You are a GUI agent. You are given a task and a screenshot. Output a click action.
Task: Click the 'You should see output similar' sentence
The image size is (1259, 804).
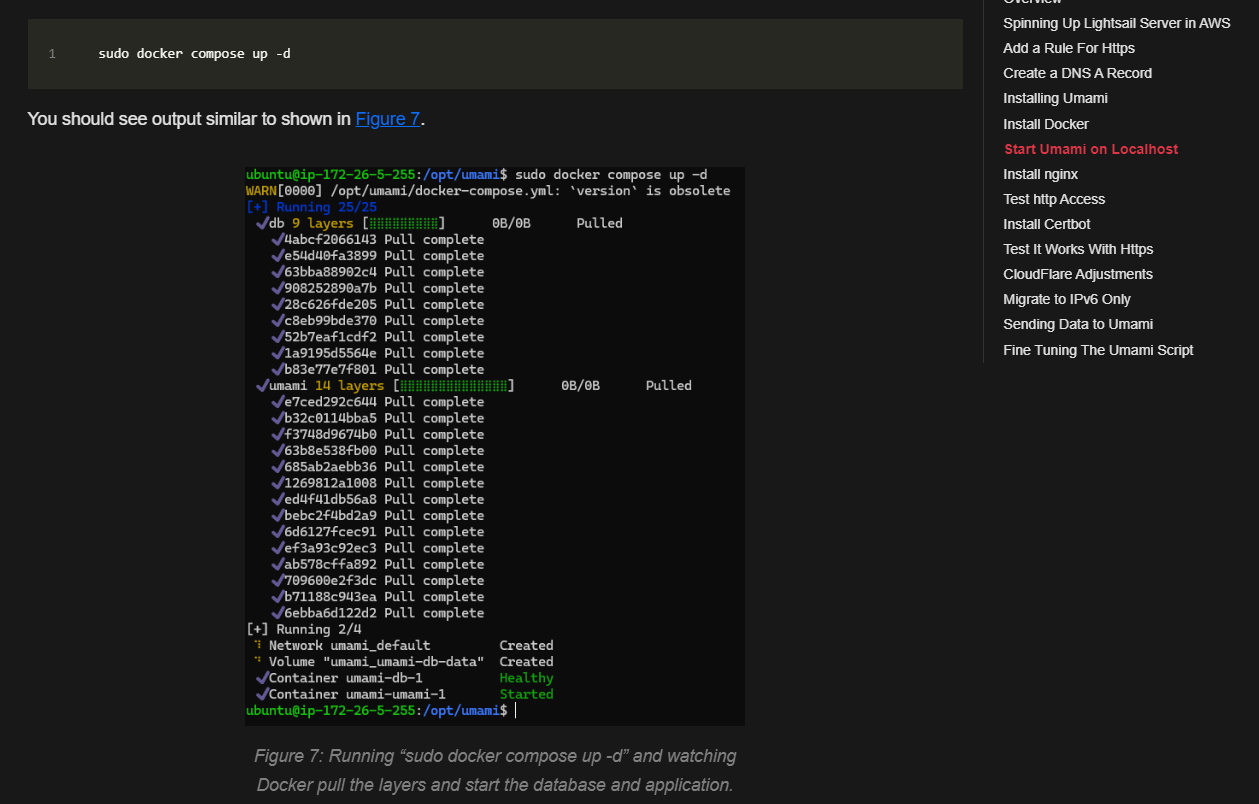[190, 119]
